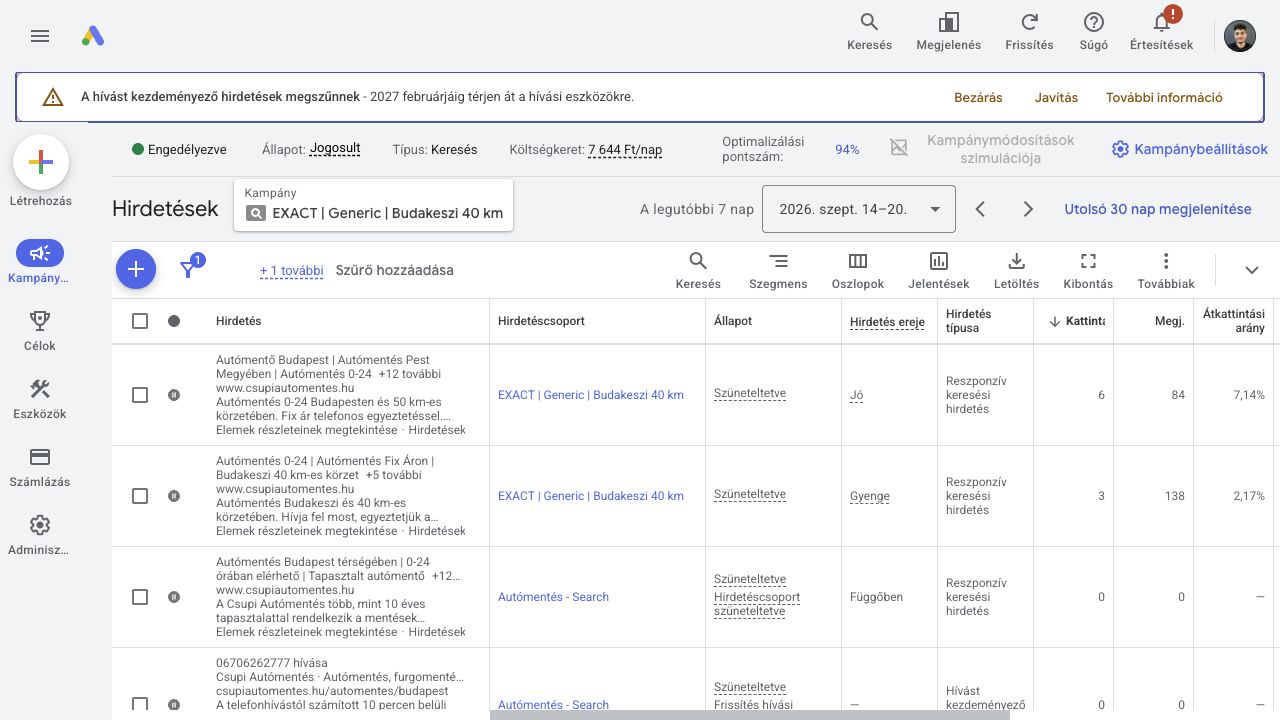Click Utolsó 30 nap megjelenítése
This screenshot has height=720, width=1280.
1158,209
